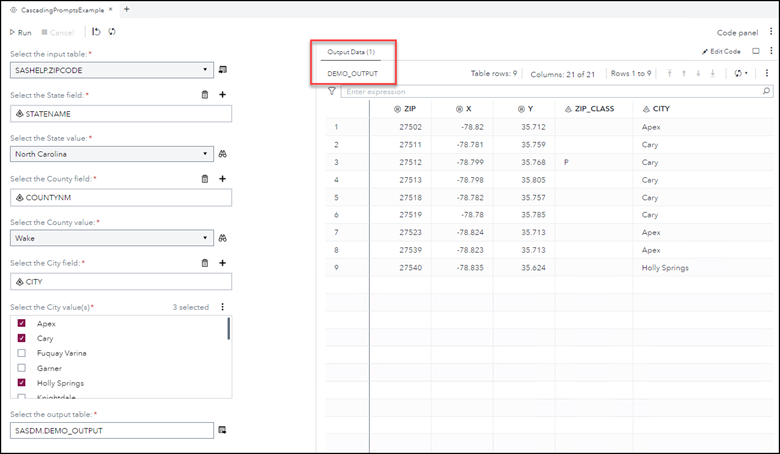Screen dimensions: 780x454
Task: Maximize the output pane with the rectangle icon
Action: (756, 51)
